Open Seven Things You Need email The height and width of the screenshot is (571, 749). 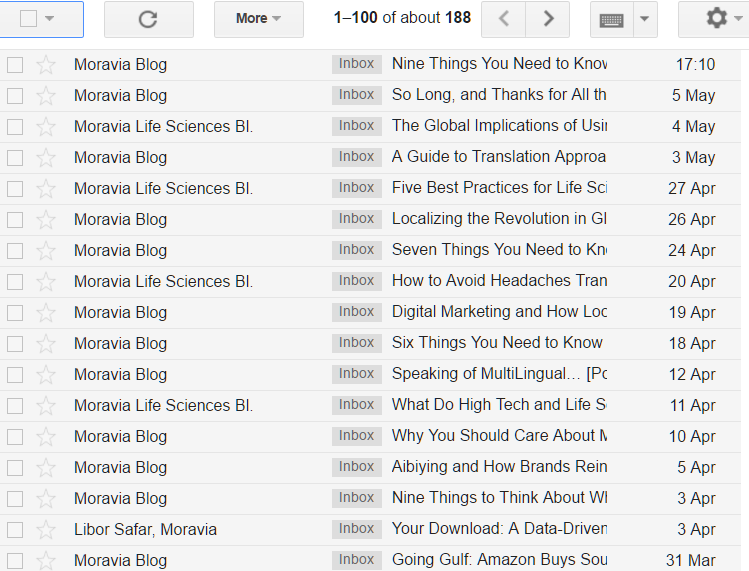[x=499, y=250]
